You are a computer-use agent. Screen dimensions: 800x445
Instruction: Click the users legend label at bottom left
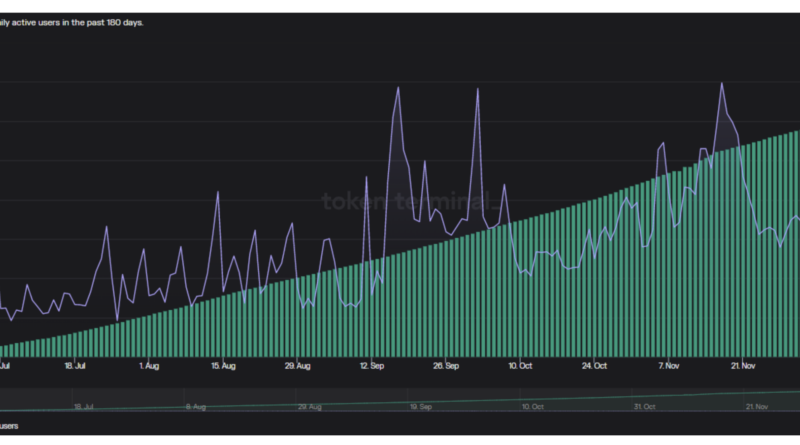[x=9, y=427]
